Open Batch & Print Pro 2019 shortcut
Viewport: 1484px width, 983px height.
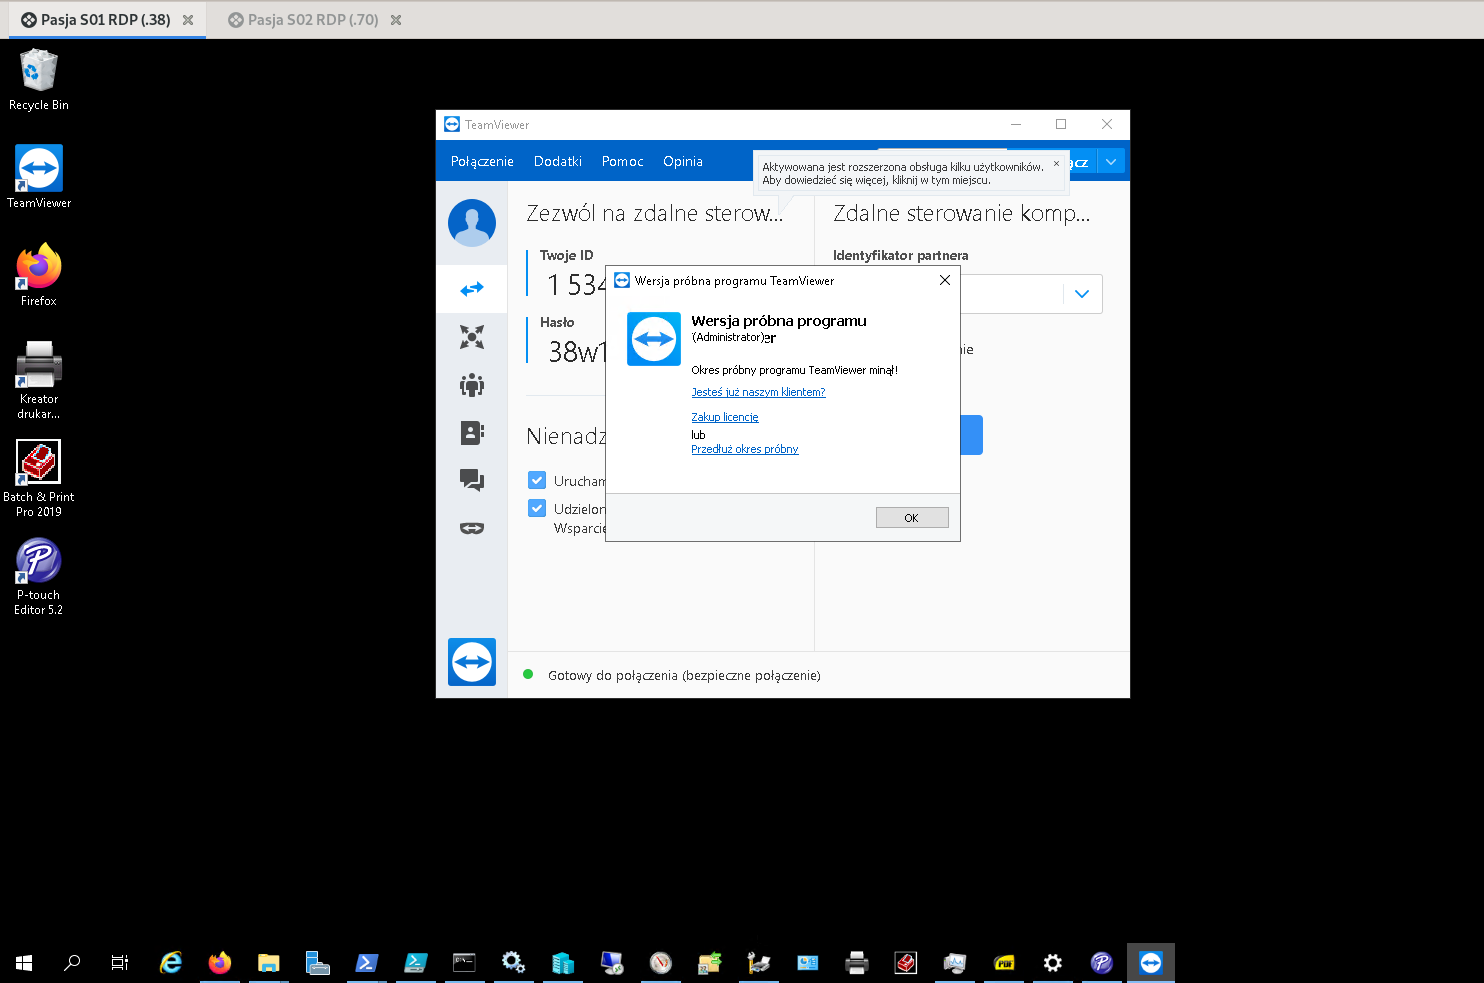pos(39,478)
